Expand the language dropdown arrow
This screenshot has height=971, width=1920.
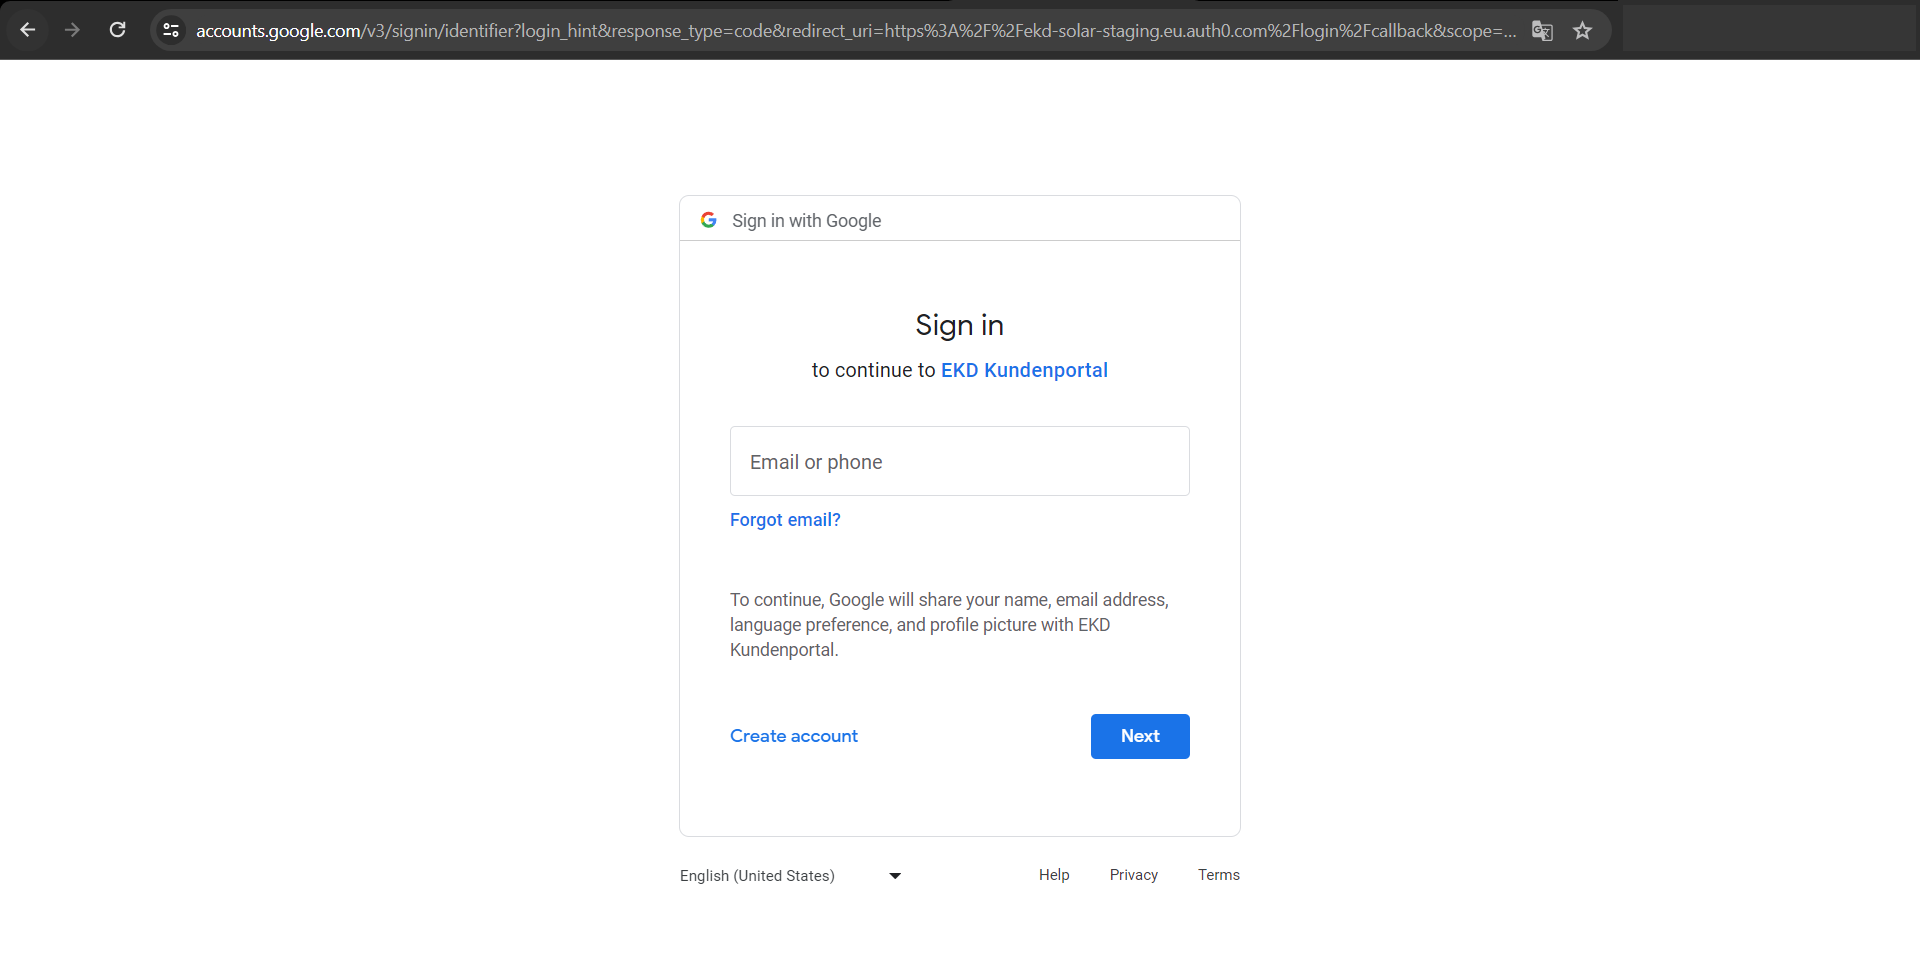coord(895,876)
